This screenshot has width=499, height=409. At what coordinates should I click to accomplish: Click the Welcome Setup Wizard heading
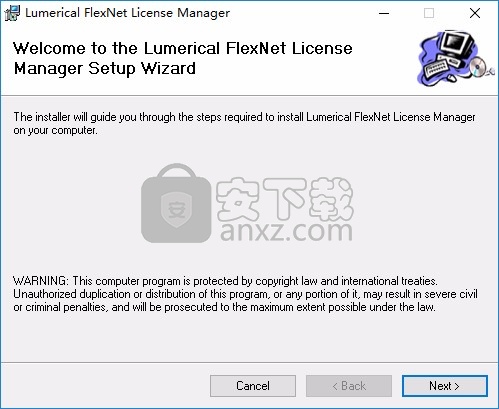(182, 58)
